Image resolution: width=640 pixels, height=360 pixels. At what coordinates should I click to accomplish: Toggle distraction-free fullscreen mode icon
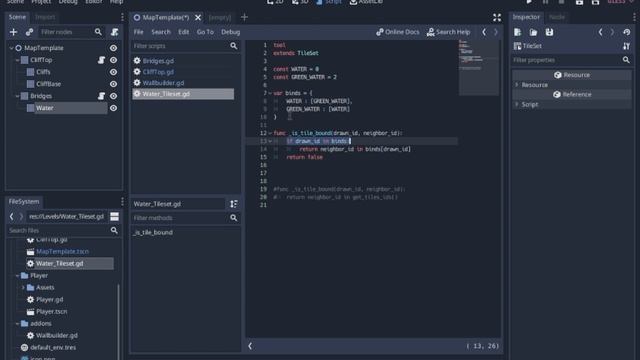pos(497,17)
